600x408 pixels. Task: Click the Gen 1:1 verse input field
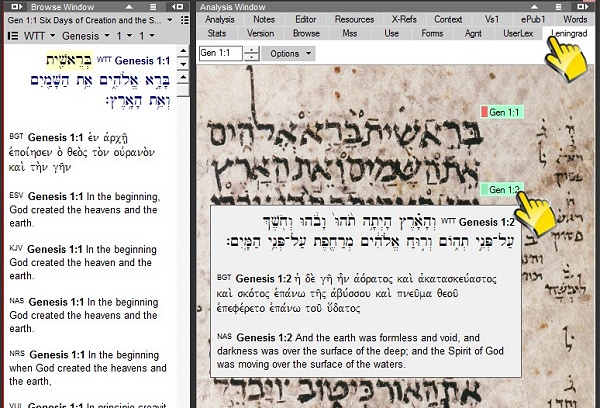pos(221,53)
